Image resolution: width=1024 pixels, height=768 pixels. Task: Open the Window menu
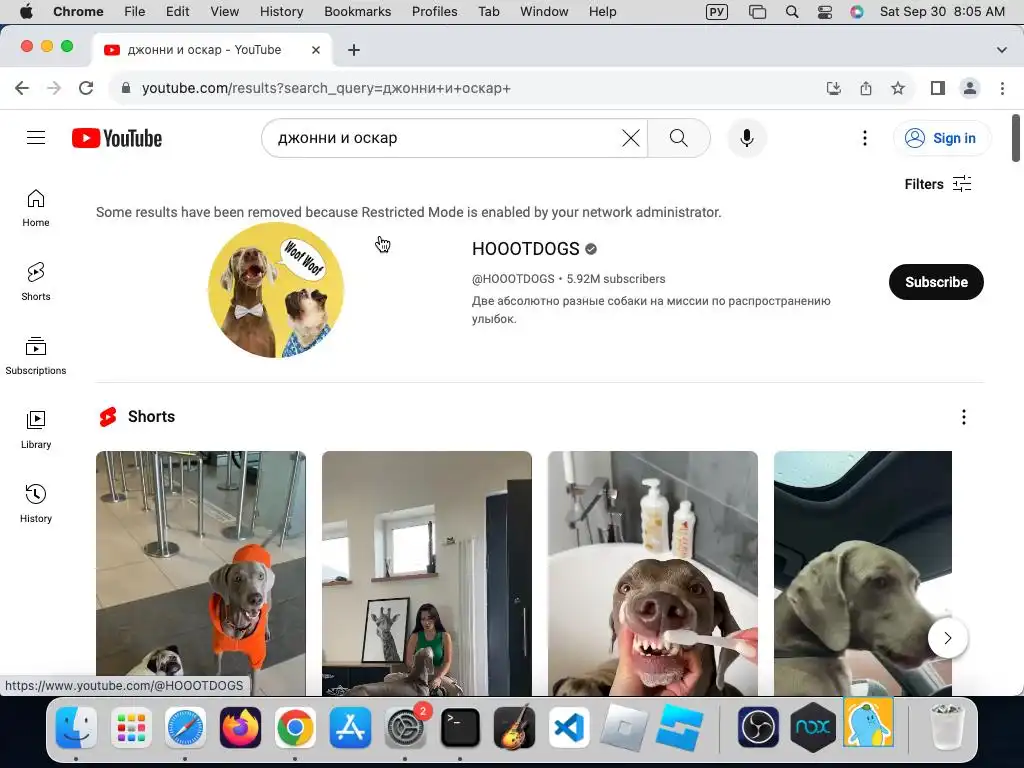click(x=544, y=12)
